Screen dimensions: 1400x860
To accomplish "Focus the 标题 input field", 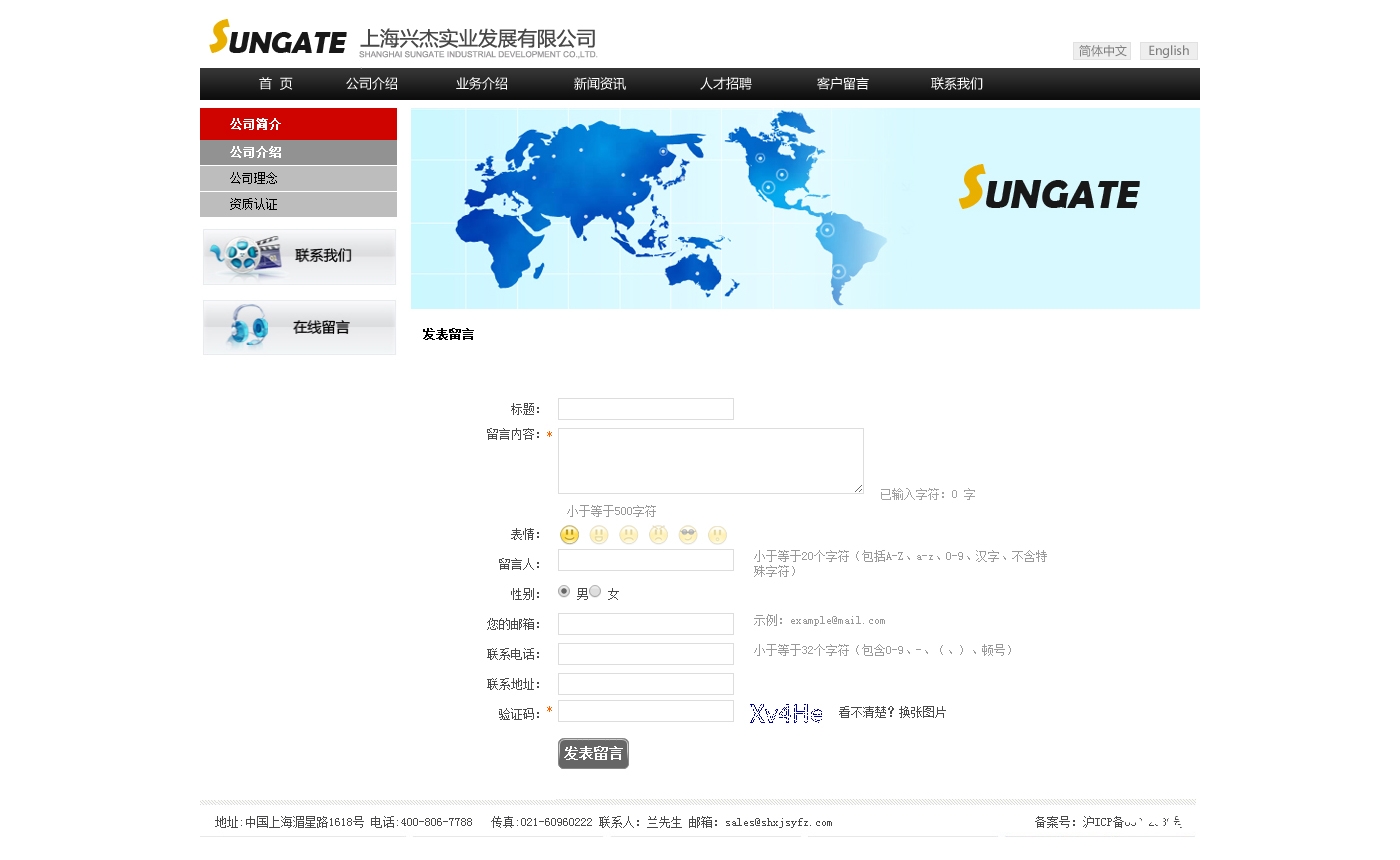I will [646, 409].
